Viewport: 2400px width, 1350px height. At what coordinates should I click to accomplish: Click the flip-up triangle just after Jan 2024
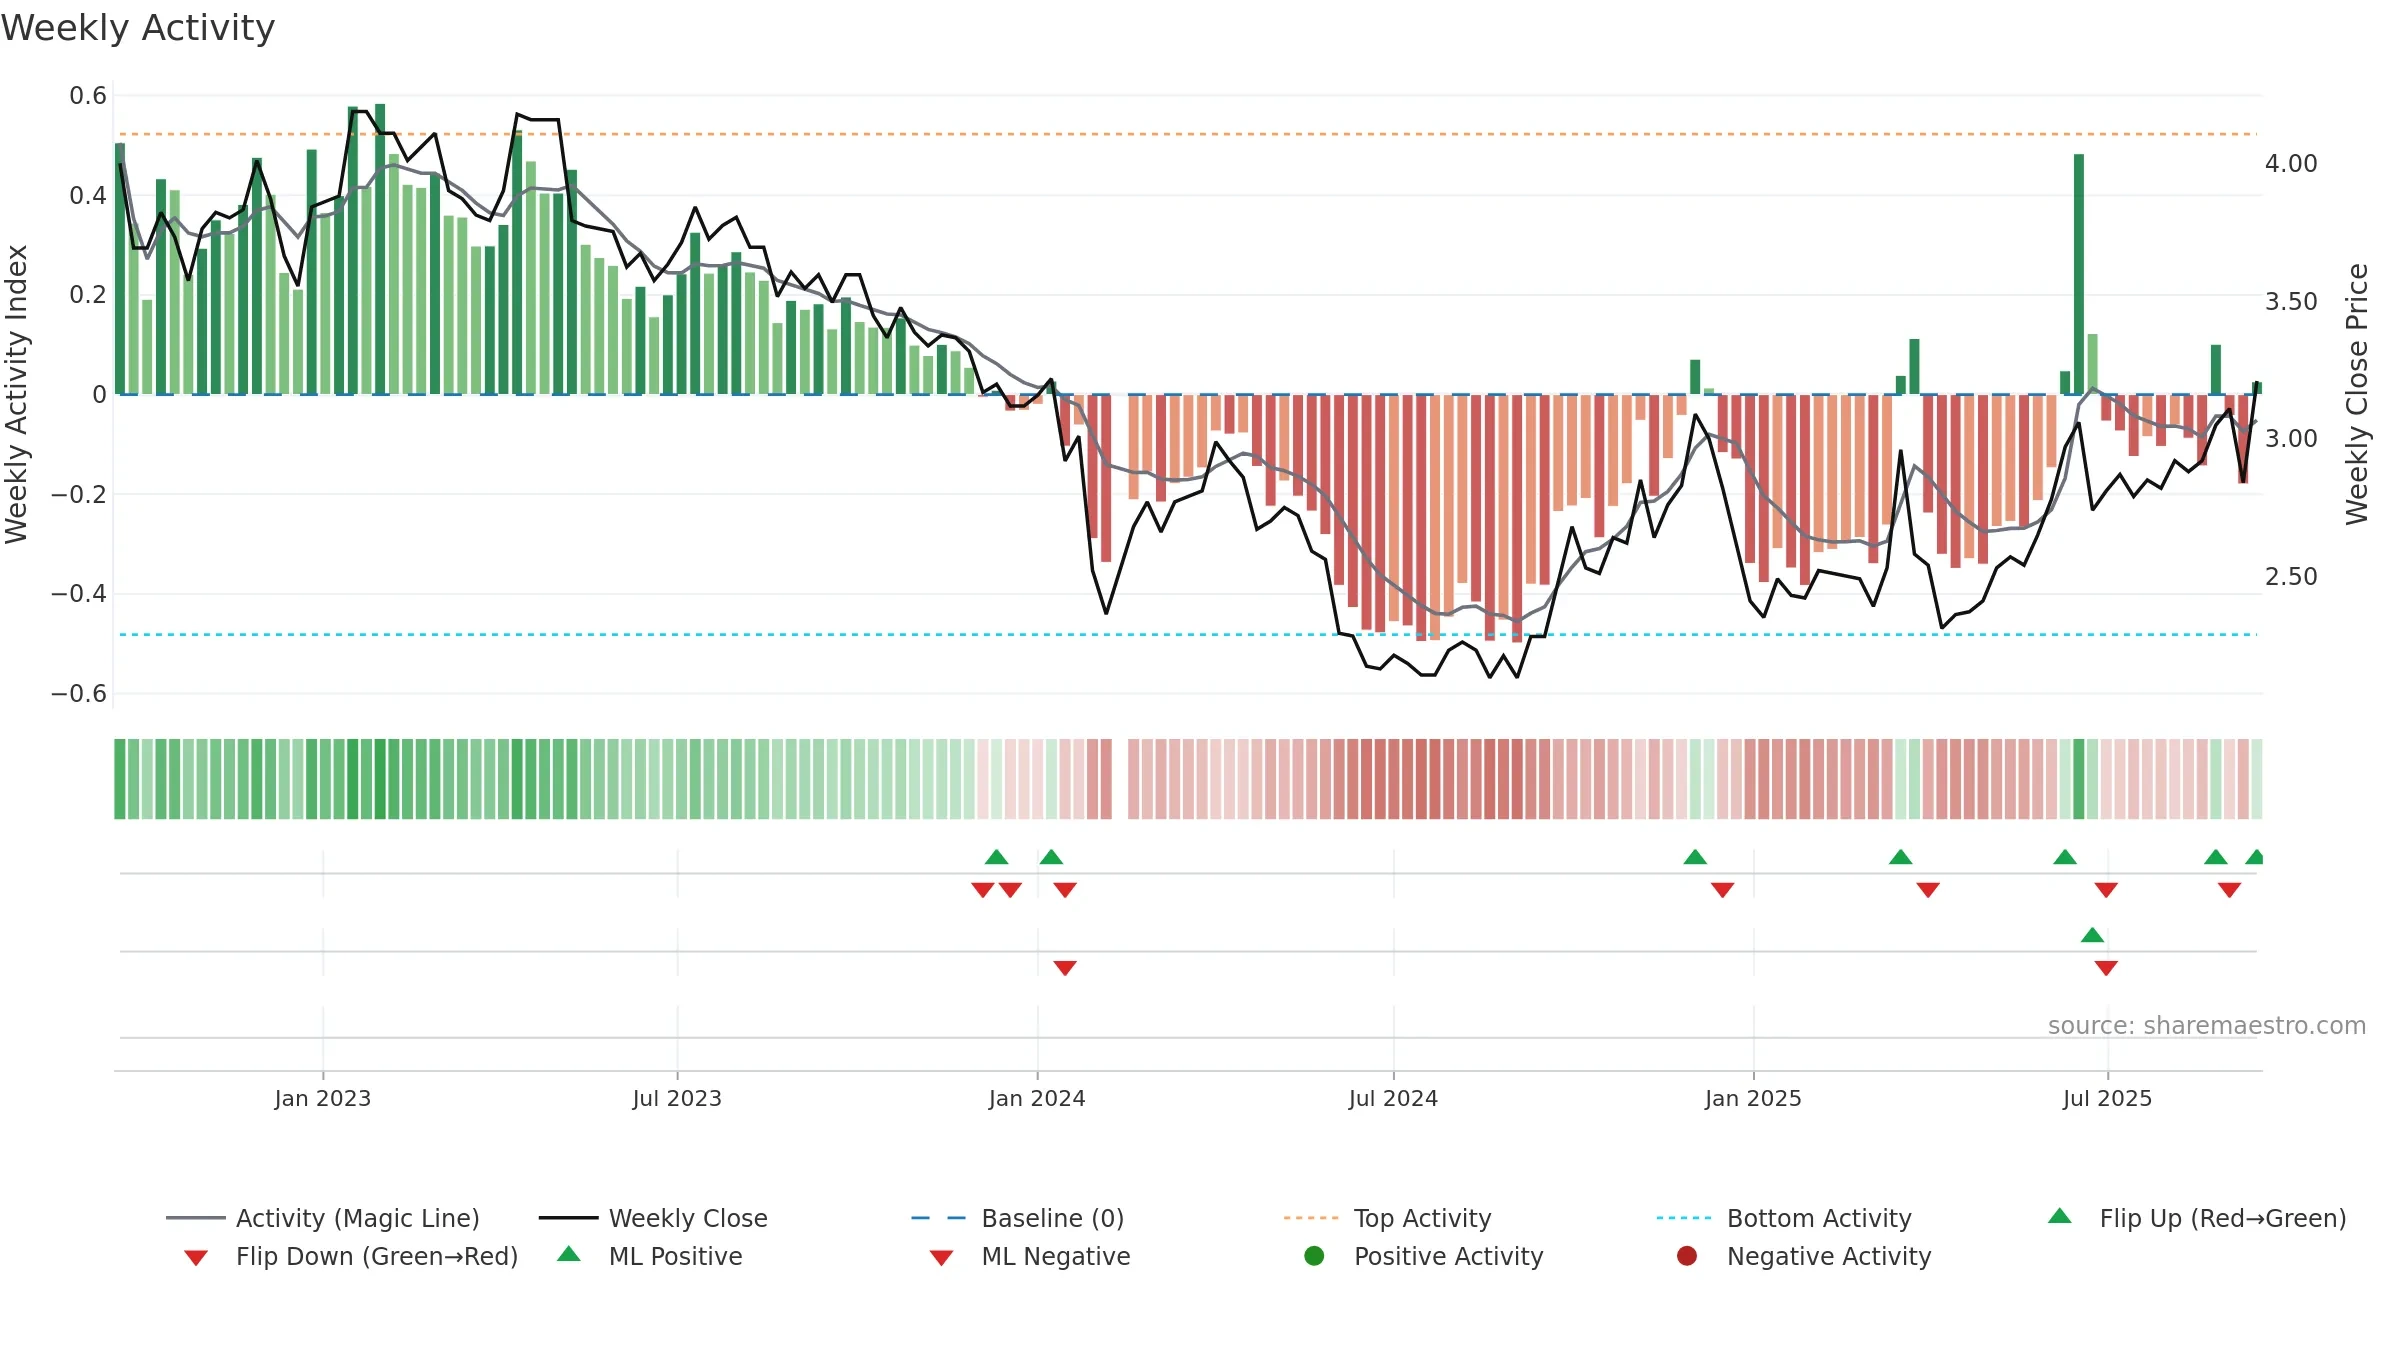(x=1051, y=857)
